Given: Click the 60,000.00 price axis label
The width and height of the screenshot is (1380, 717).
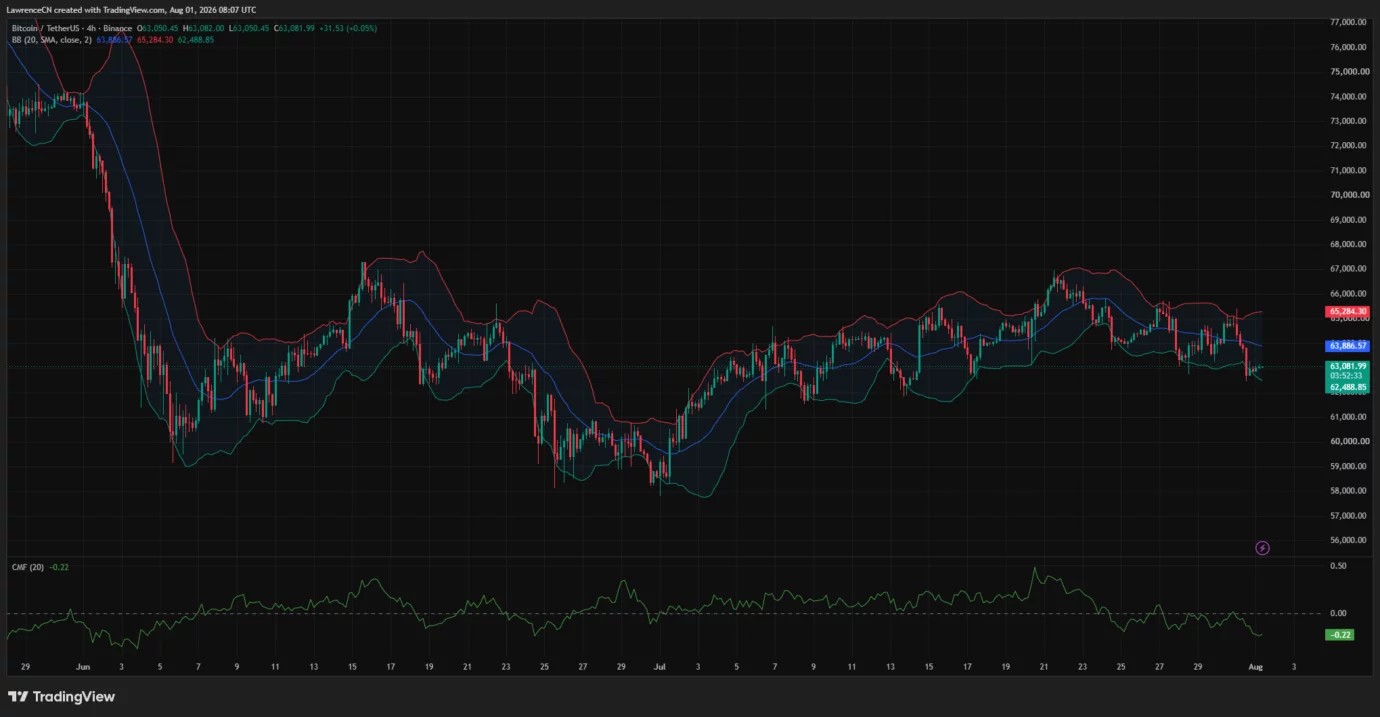Looking at the screenshot, I should [1348, 441].
